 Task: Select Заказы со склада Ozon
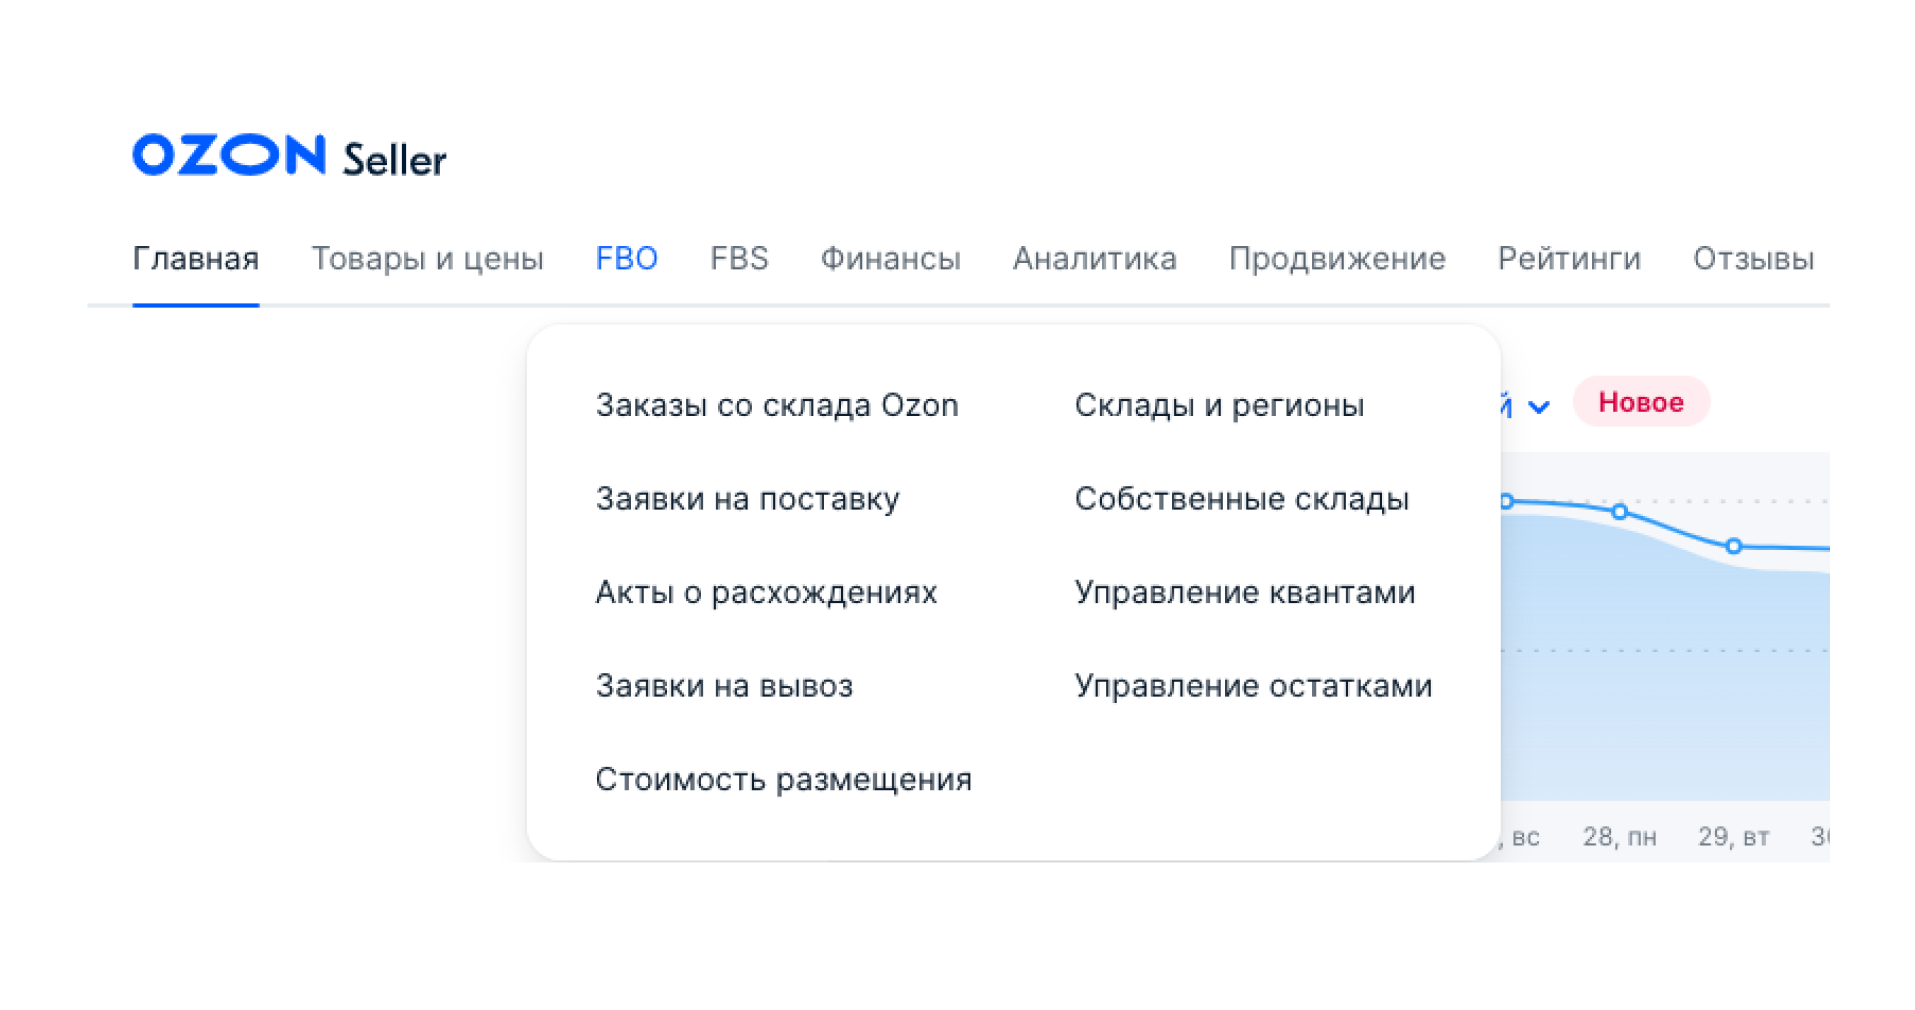pyautogui.click(x=777, y=405)
